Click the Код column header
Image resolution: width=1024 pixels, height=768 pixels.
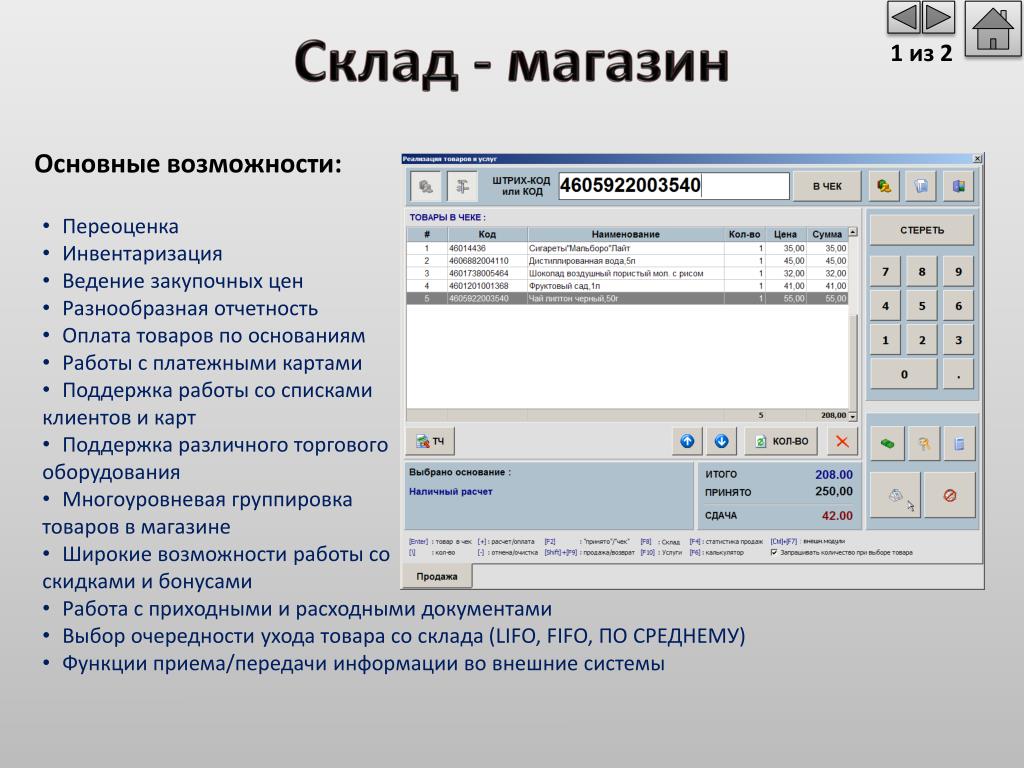pos(487,234)
